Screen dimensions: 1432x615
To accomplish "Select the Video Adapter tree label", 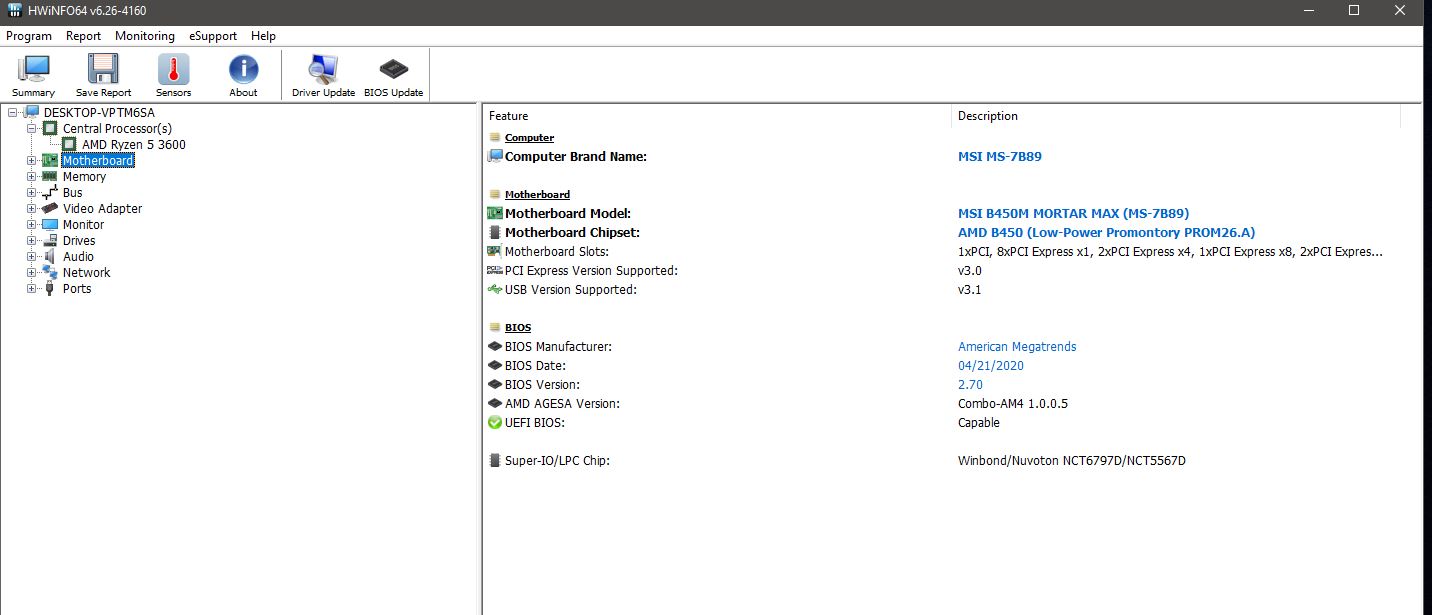I will (102, 208).
